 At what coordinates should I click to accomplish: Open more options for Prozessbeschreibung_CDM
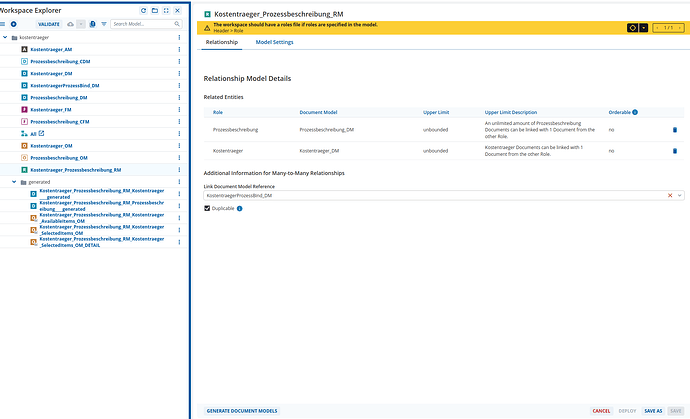pos(179,62)
